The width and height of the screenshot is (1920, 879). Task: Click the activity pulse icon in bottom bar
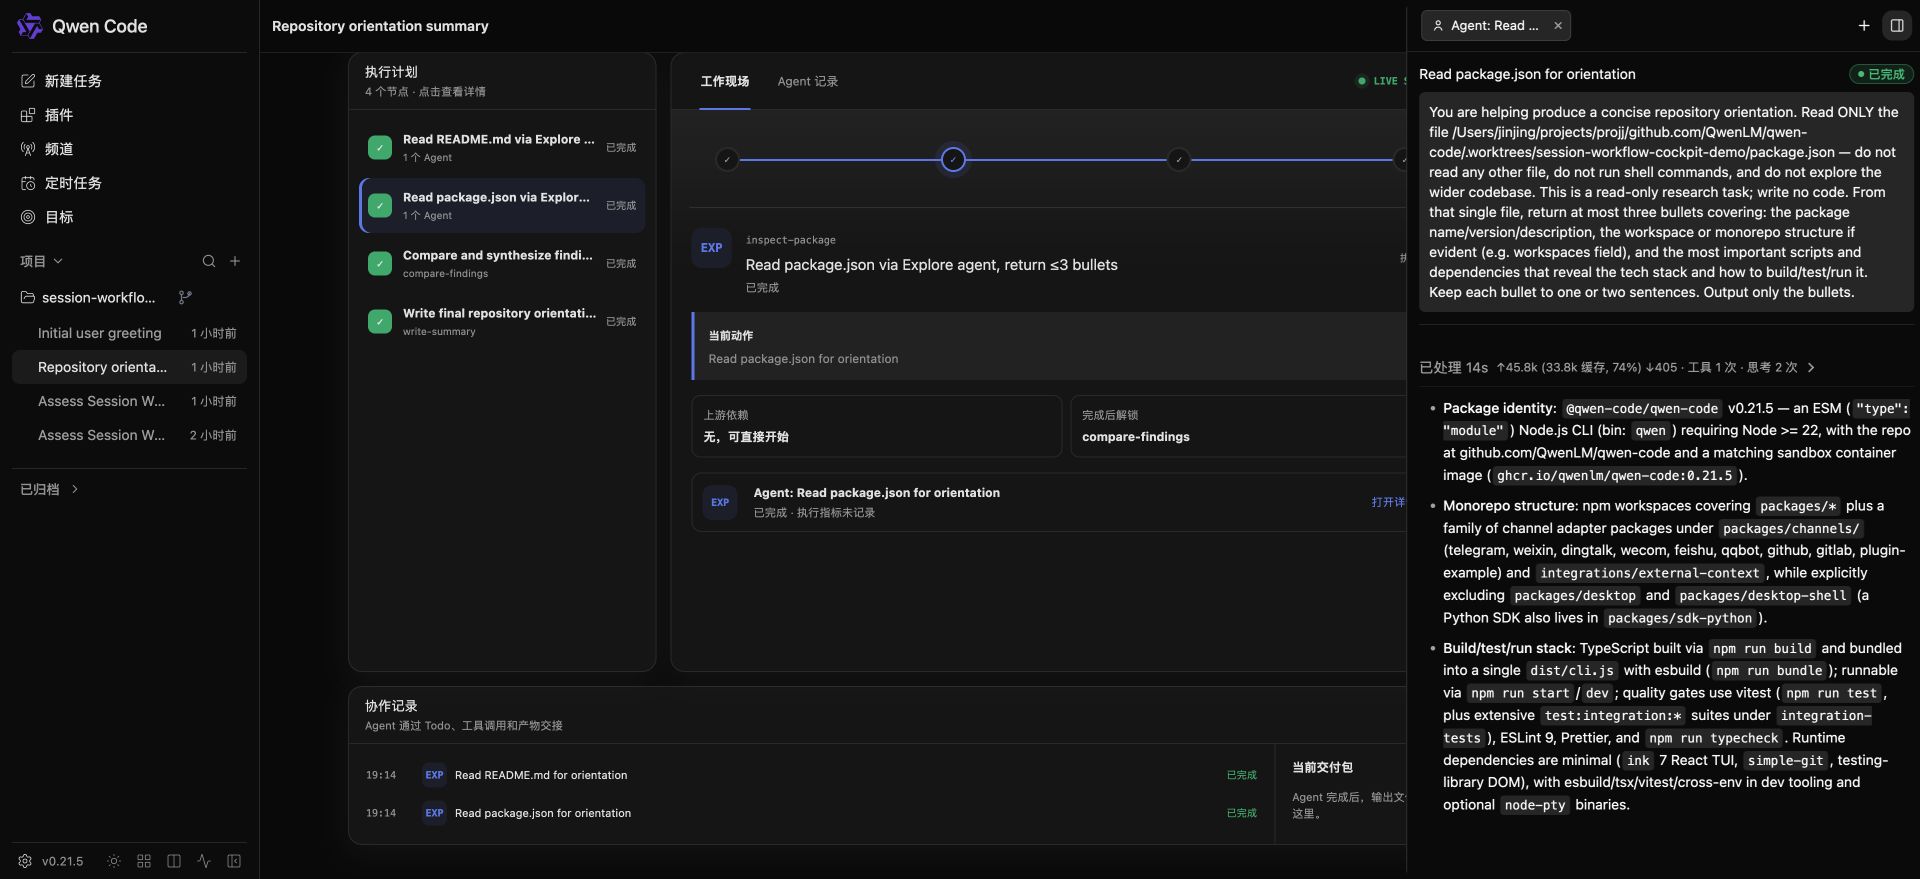click(x=204, y=861)
